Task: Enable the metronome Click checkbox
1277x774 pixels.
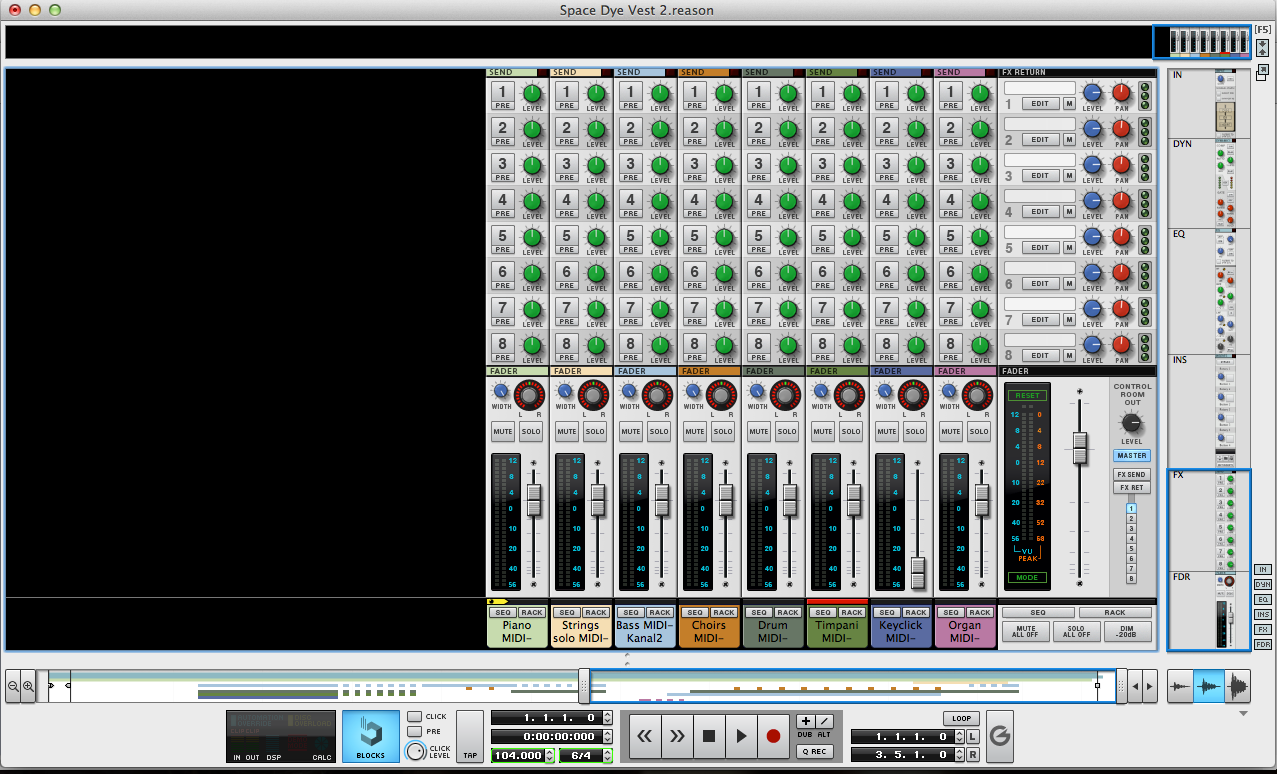Action: [x=414, y=716]
